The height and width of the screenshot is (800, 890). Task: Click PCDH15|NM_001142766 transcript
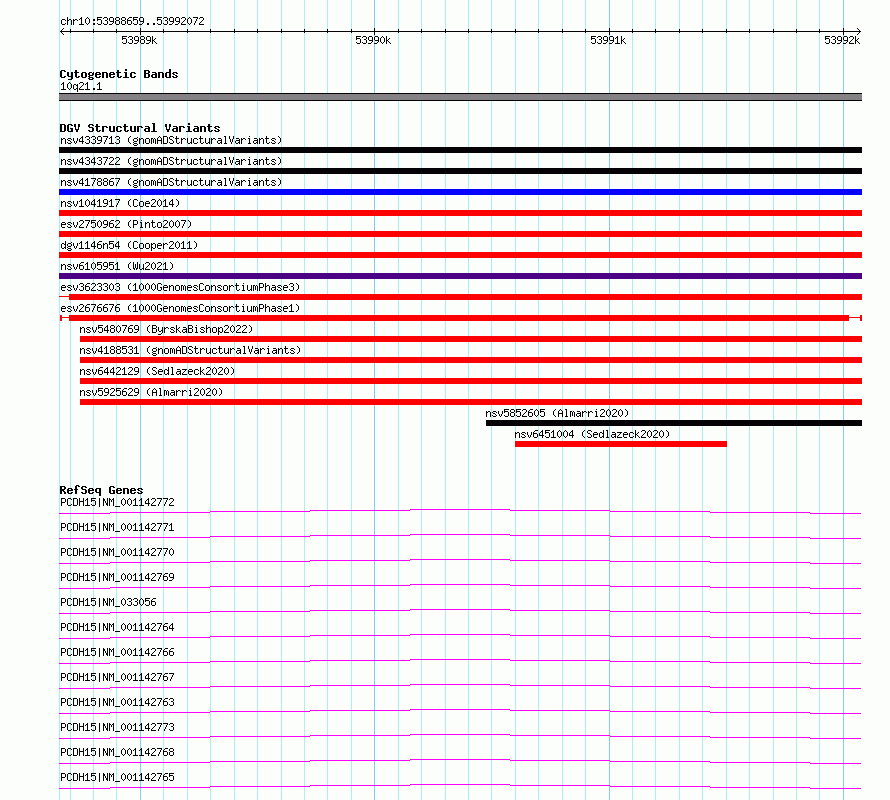(x=117, y=652)
